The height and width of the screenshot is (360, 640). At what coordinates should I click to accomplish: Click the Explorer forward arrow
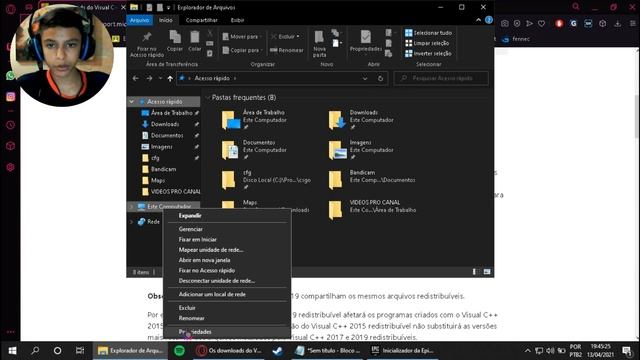149,78
